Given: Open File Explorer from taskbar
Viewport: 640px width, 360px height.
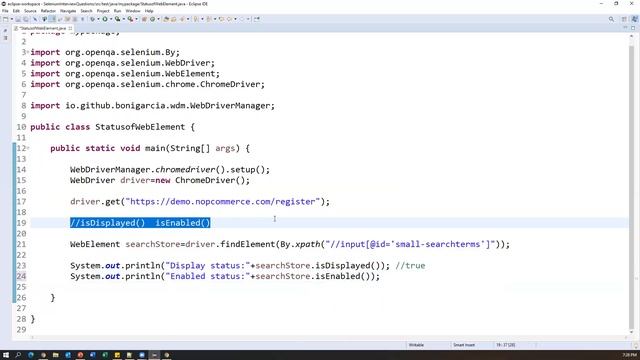Looking at the screenshot, I should coord(56,355).
